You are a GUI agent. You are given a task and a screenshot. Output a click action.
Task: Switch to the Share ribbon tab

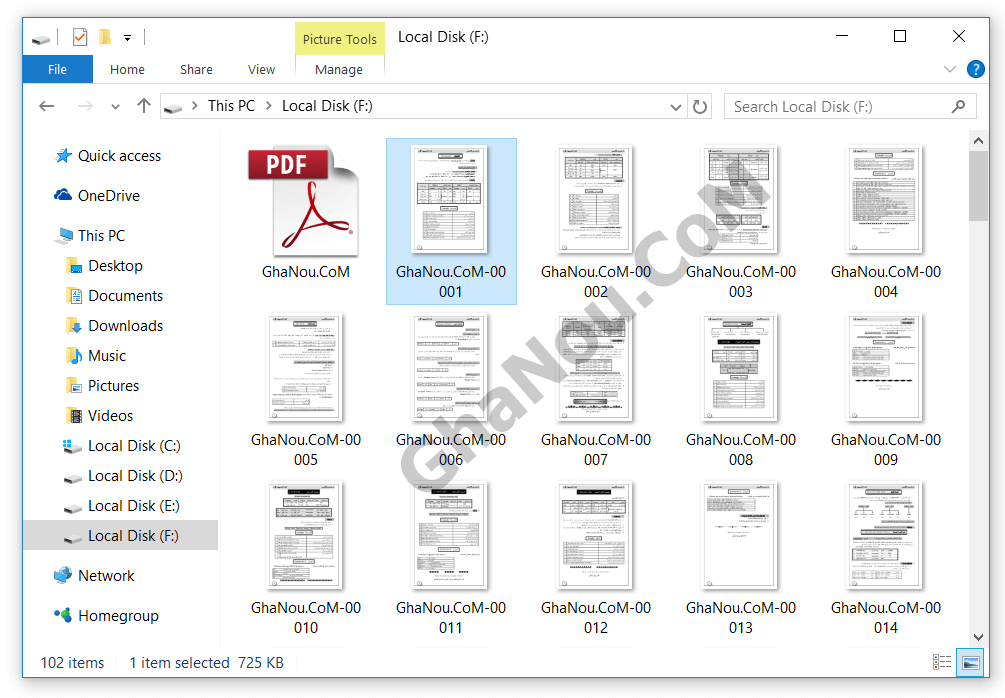[x=196, y=69]
